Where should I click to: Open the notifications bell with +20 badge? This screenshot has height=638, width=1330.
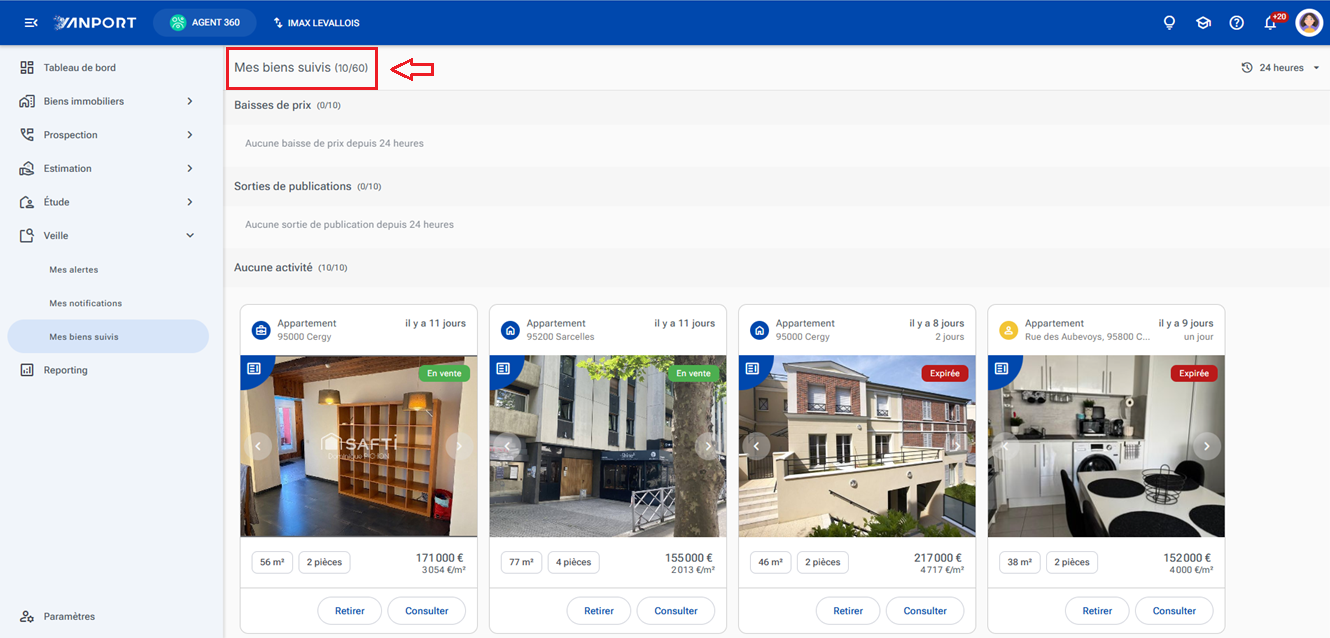tap(1271, 22)
